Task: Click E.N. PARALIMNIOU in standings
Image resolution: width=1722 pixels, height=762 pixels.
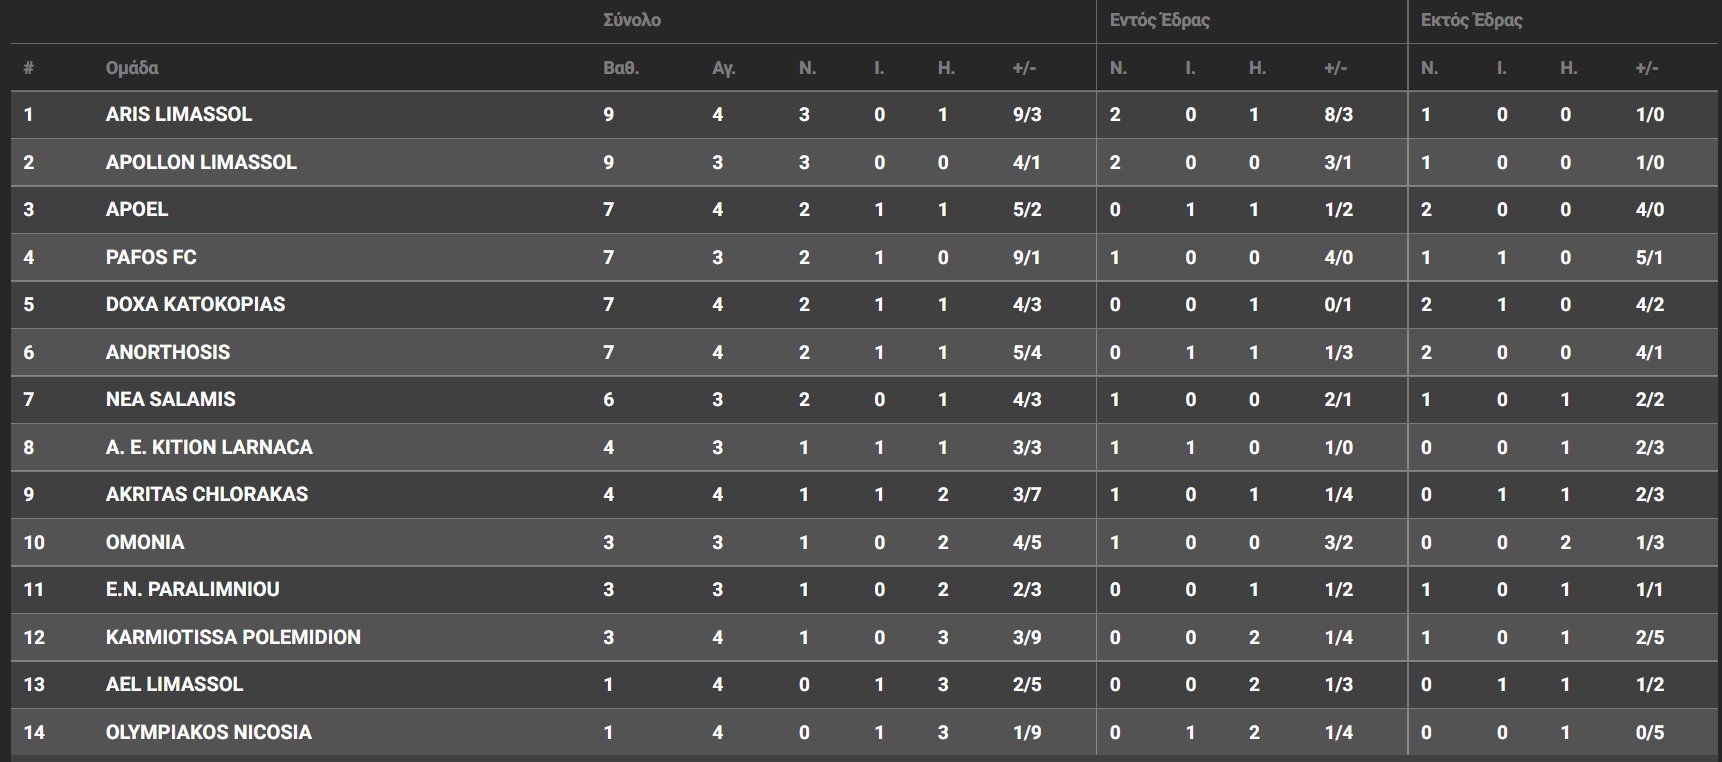Action: click(193, 590)
